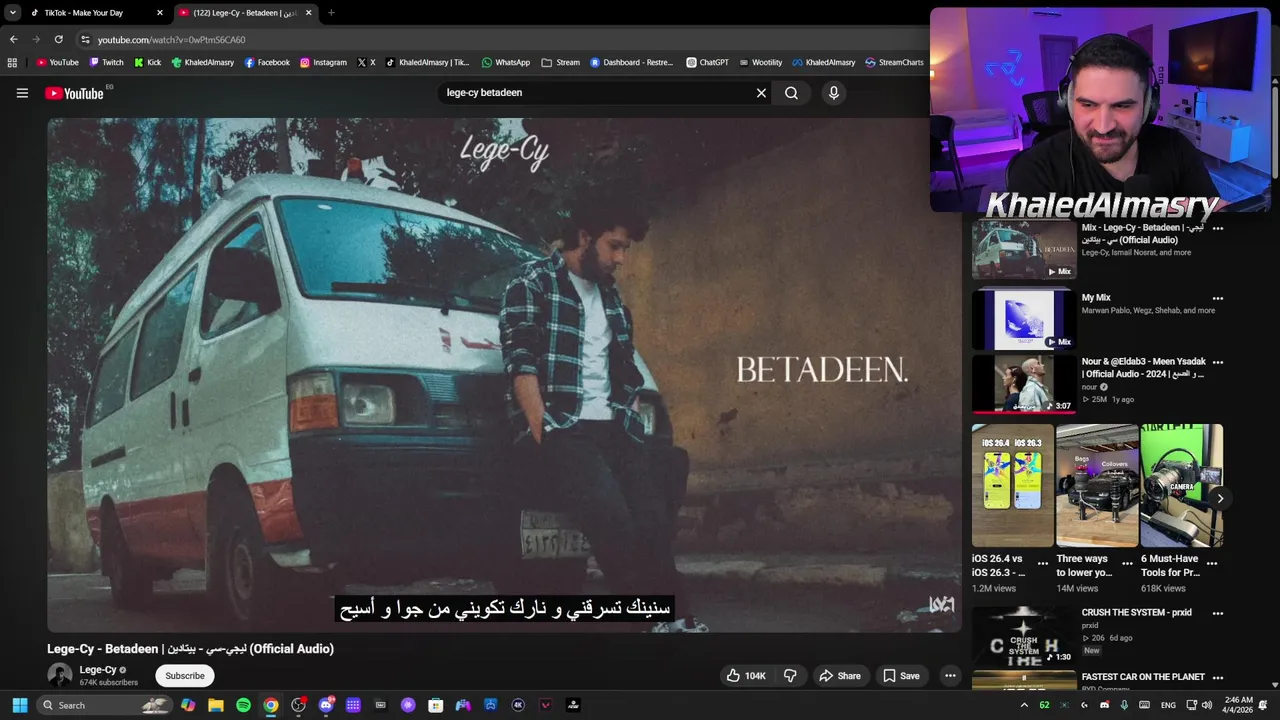This screenshot has width=1280, height=720.
Task: Open File Explorer from the taskbar
Action: (215, 705)
